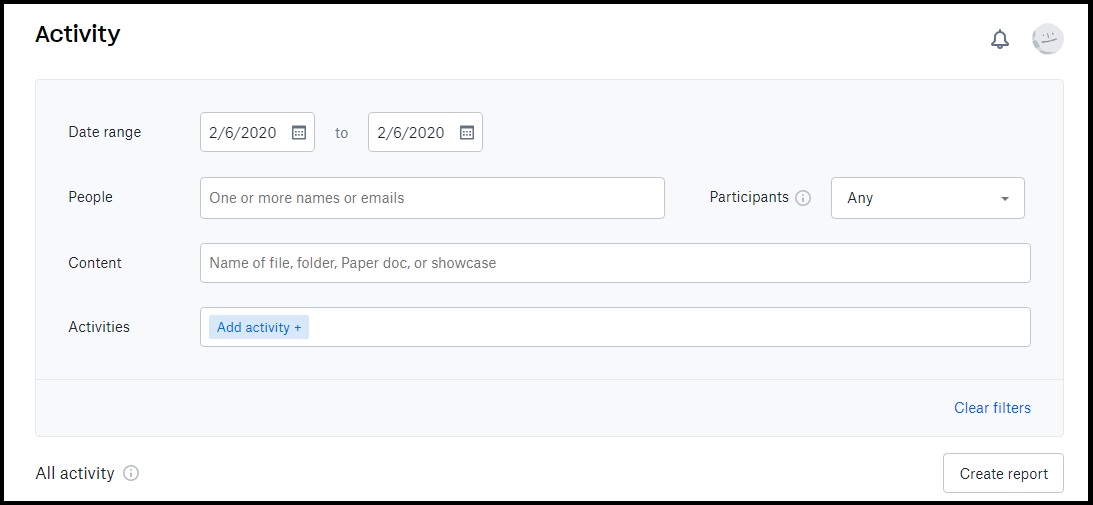
Task: Click the All activity label
Action: point(75,474)
